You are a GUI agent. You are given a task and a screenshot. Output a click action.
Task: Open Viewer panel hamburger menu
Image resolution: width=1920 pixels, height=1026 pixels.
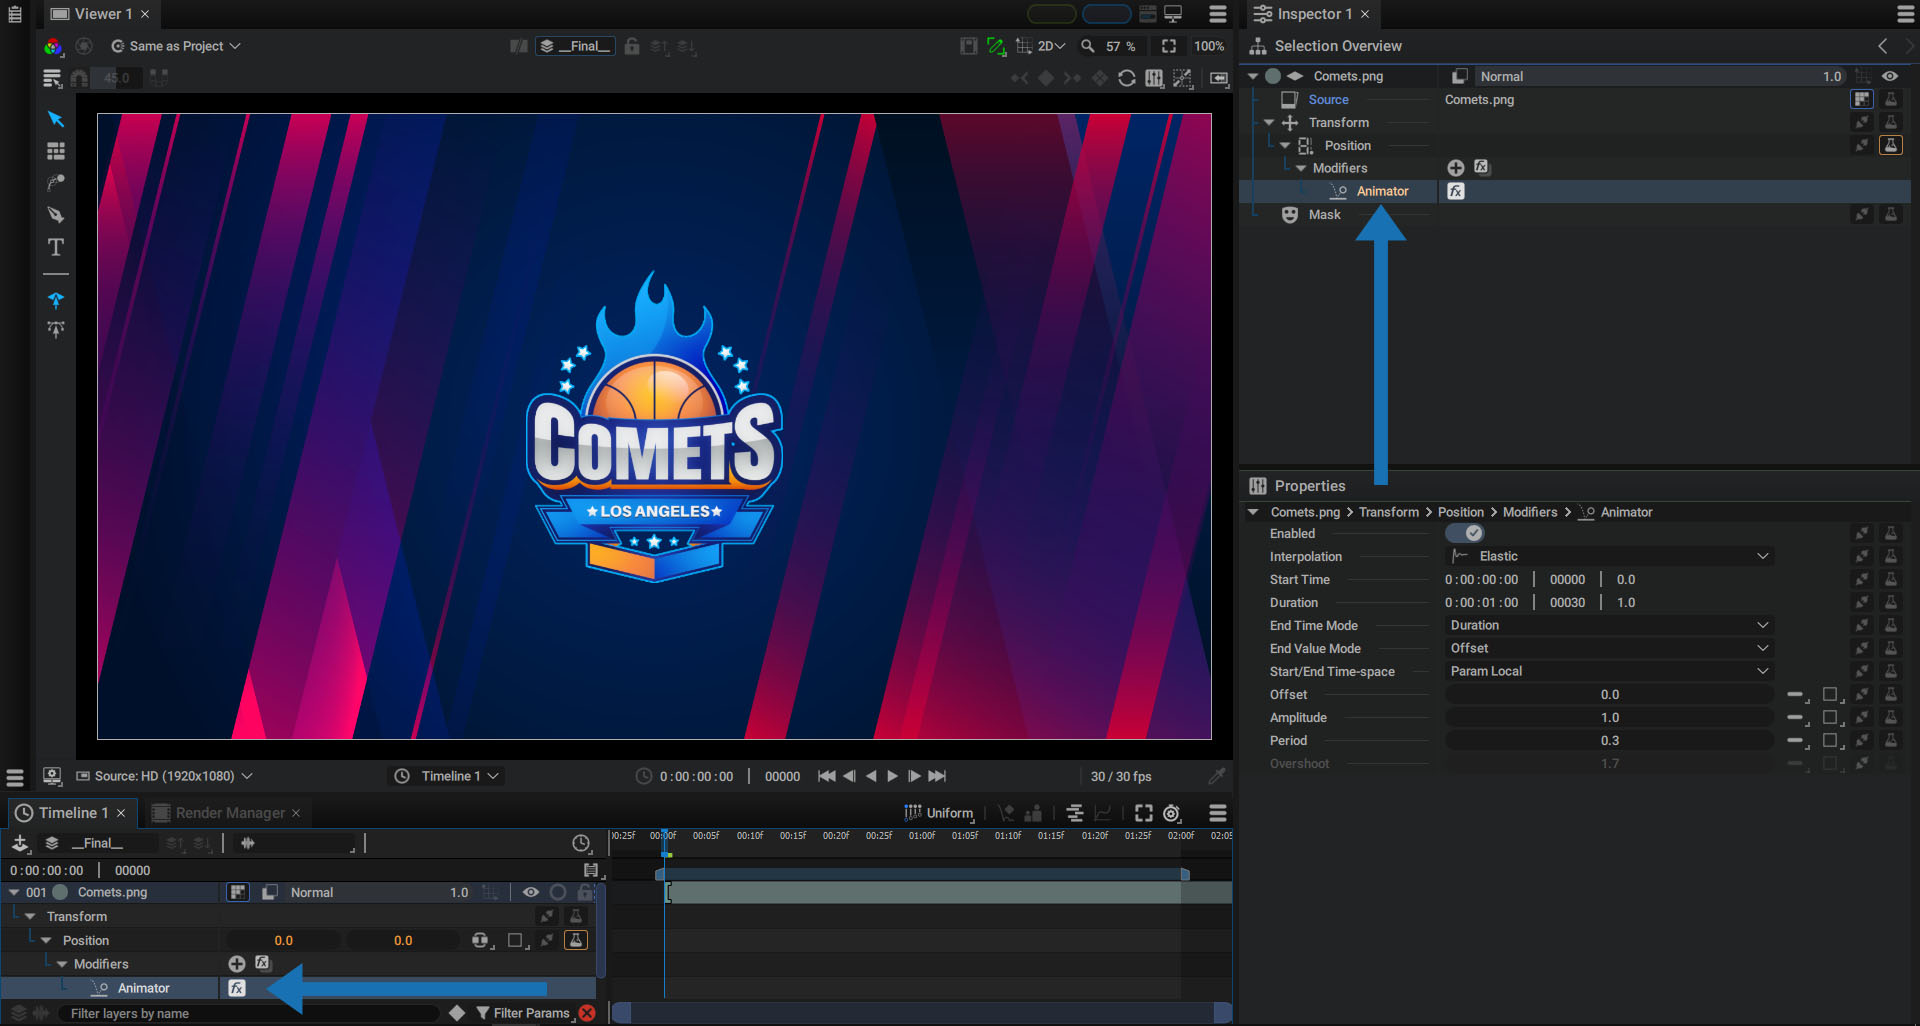(1217, 14)
